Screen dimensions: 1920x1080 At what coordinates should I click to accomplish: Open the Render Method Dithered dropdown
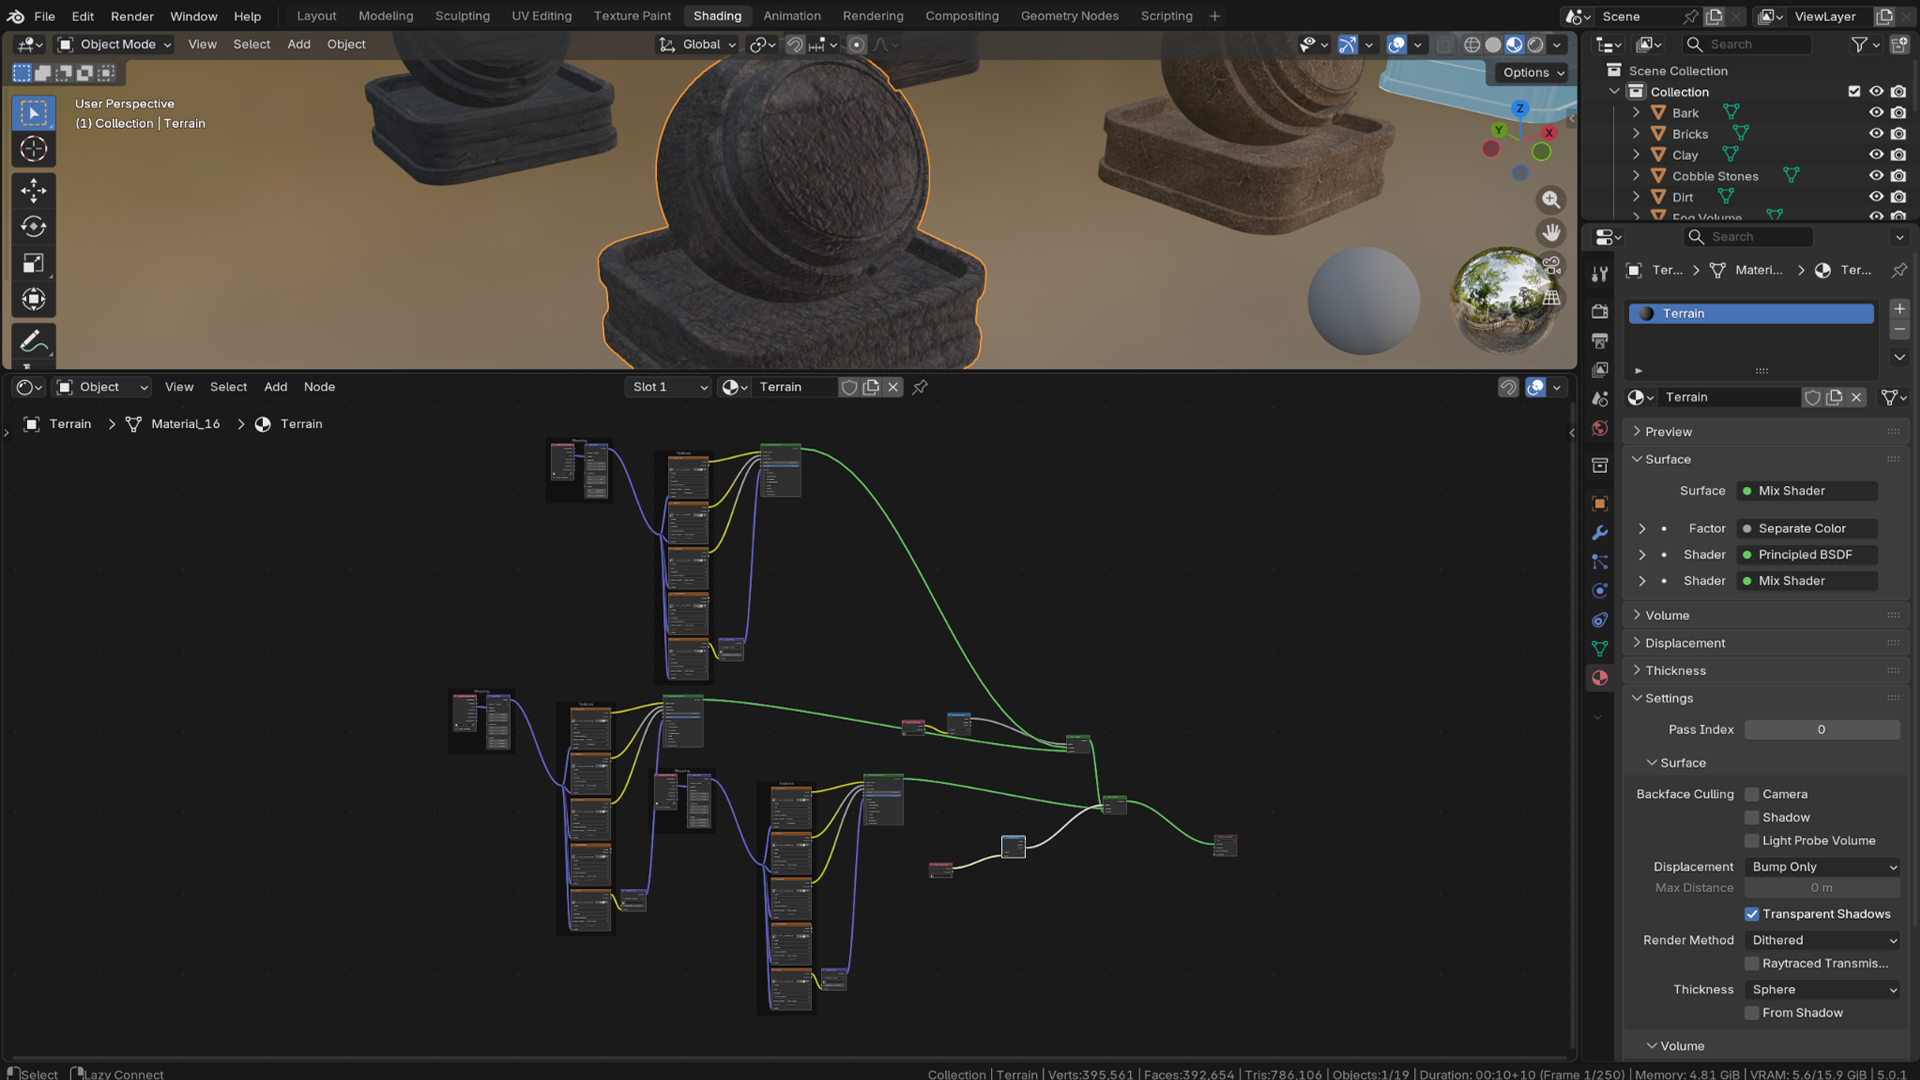coord(1823,940)
